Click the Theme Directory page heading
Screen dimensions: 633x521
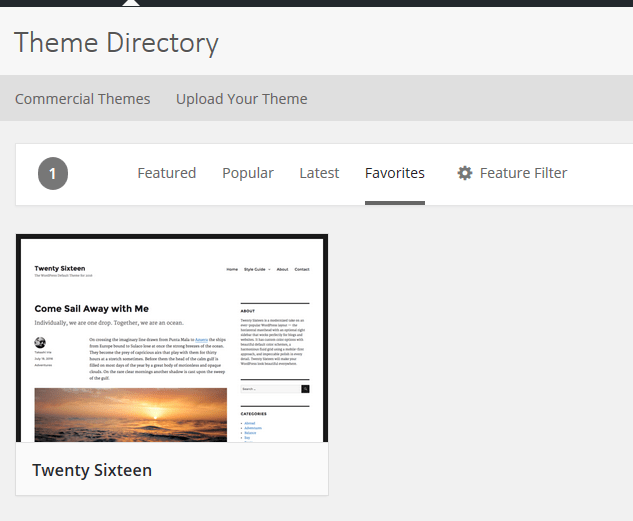(116, 43)
